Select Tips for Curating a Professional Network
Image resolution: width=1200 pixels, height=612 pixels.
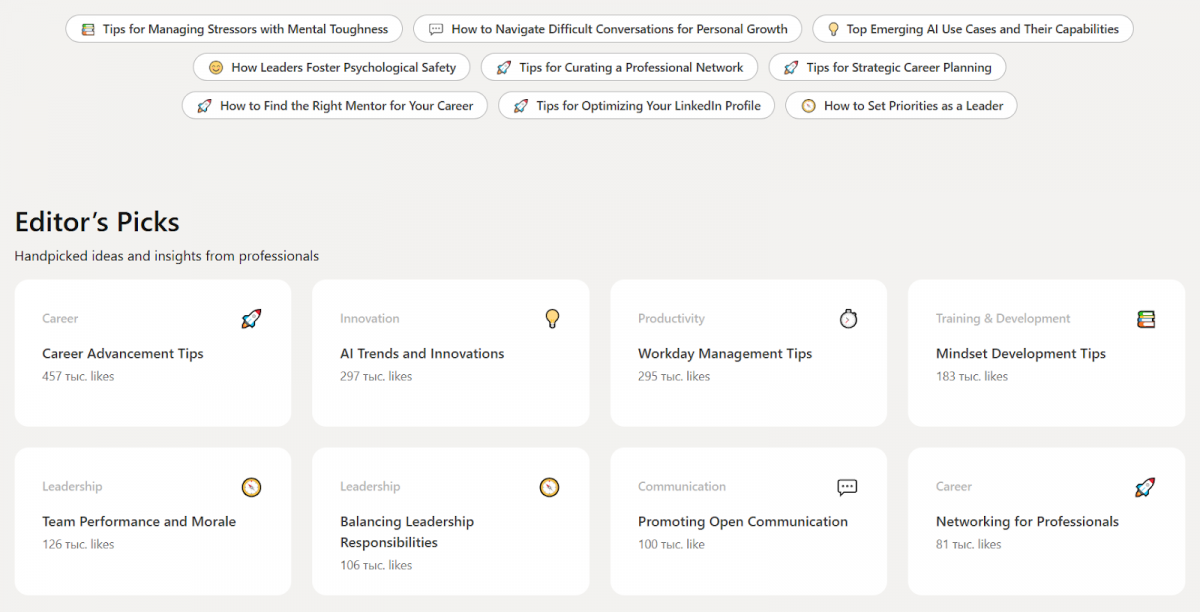click(x=619, y=67)
